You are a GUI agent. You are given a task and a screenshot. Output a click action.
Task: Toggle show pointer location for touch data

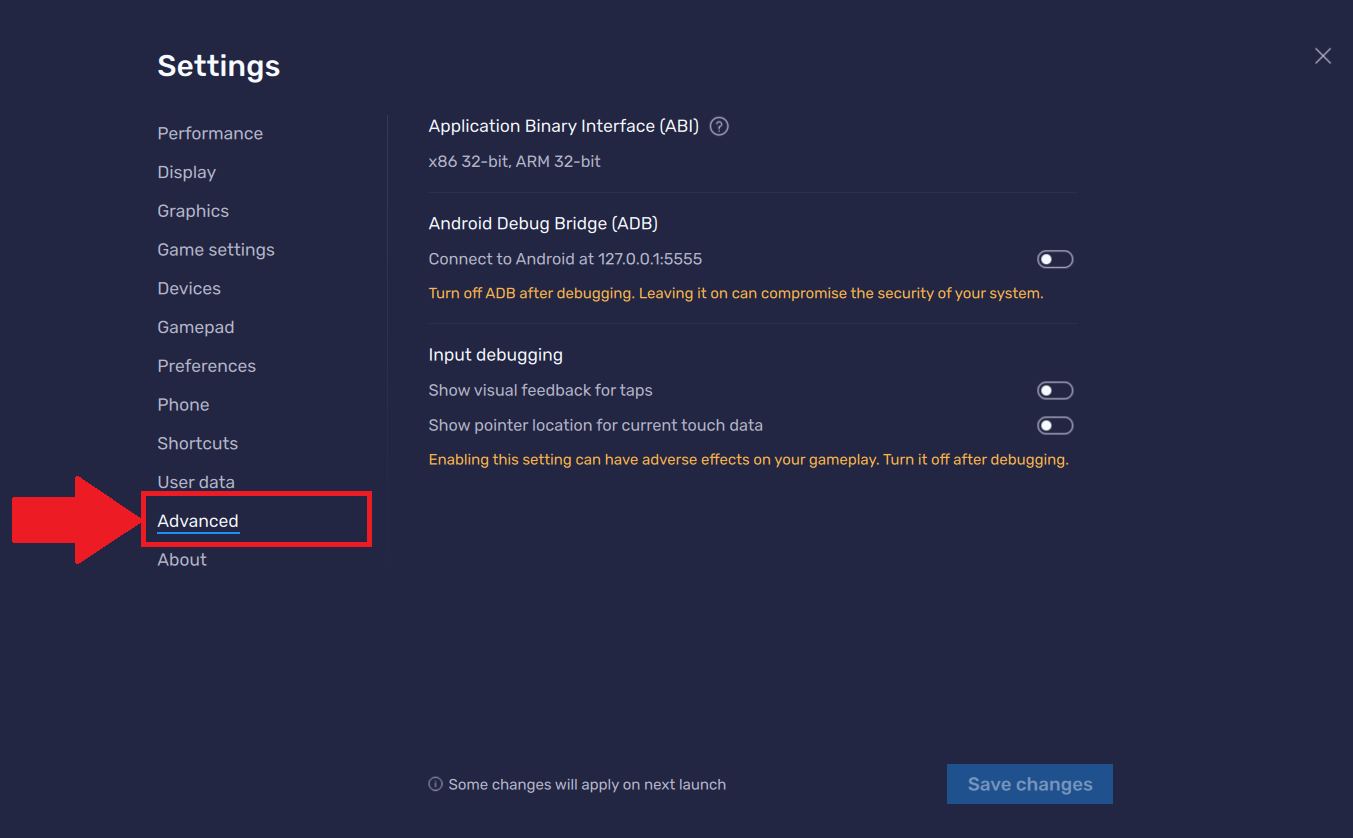click(1054, 426)
